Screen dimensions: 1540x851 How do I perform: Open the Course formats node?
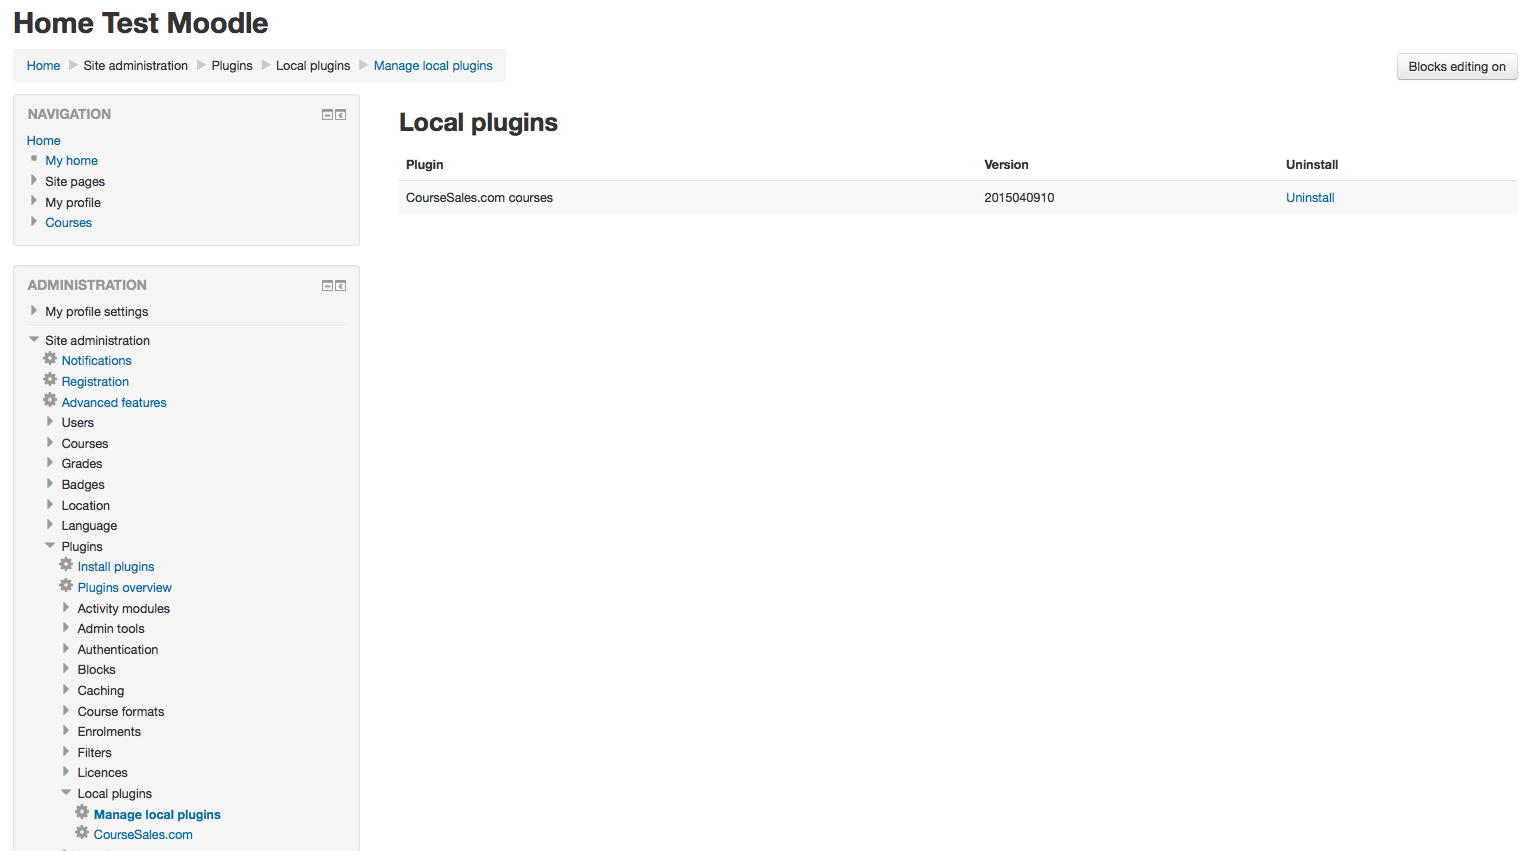tap(121, 711)
